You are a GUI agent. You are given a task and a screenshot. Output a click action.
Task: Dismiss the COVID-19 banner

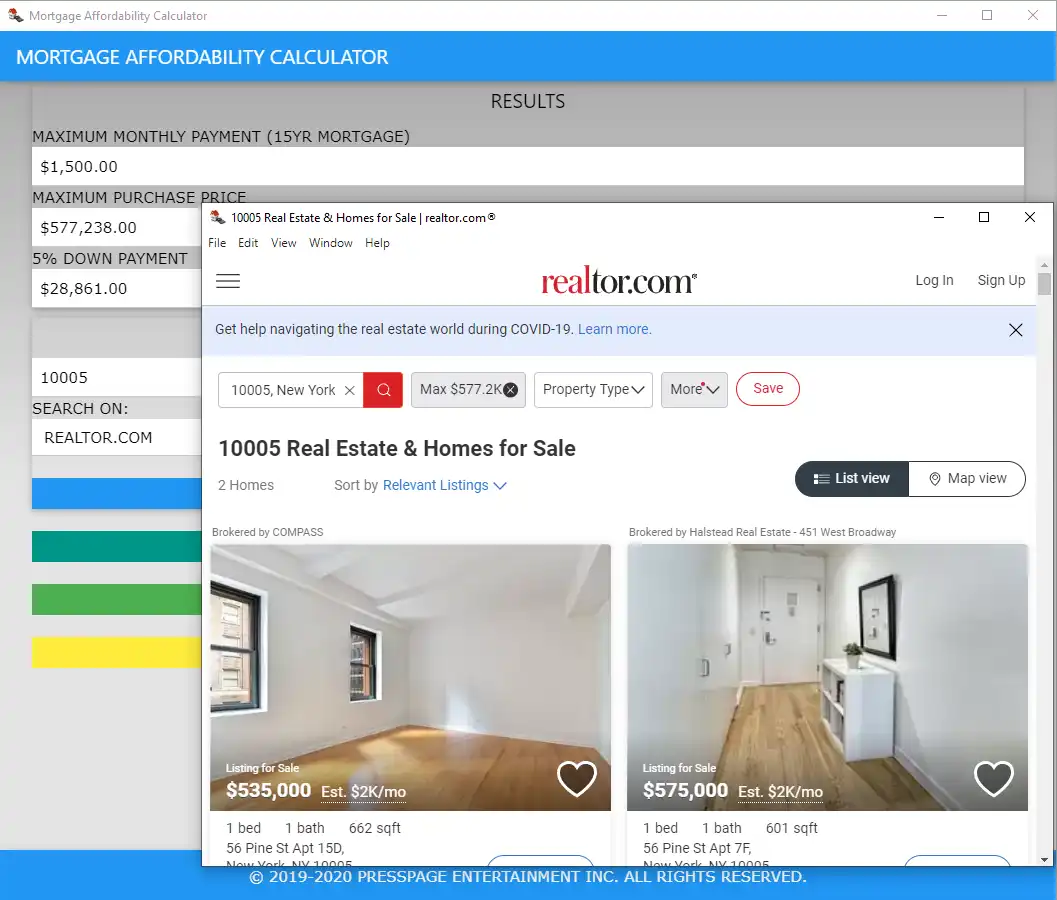1015,330
